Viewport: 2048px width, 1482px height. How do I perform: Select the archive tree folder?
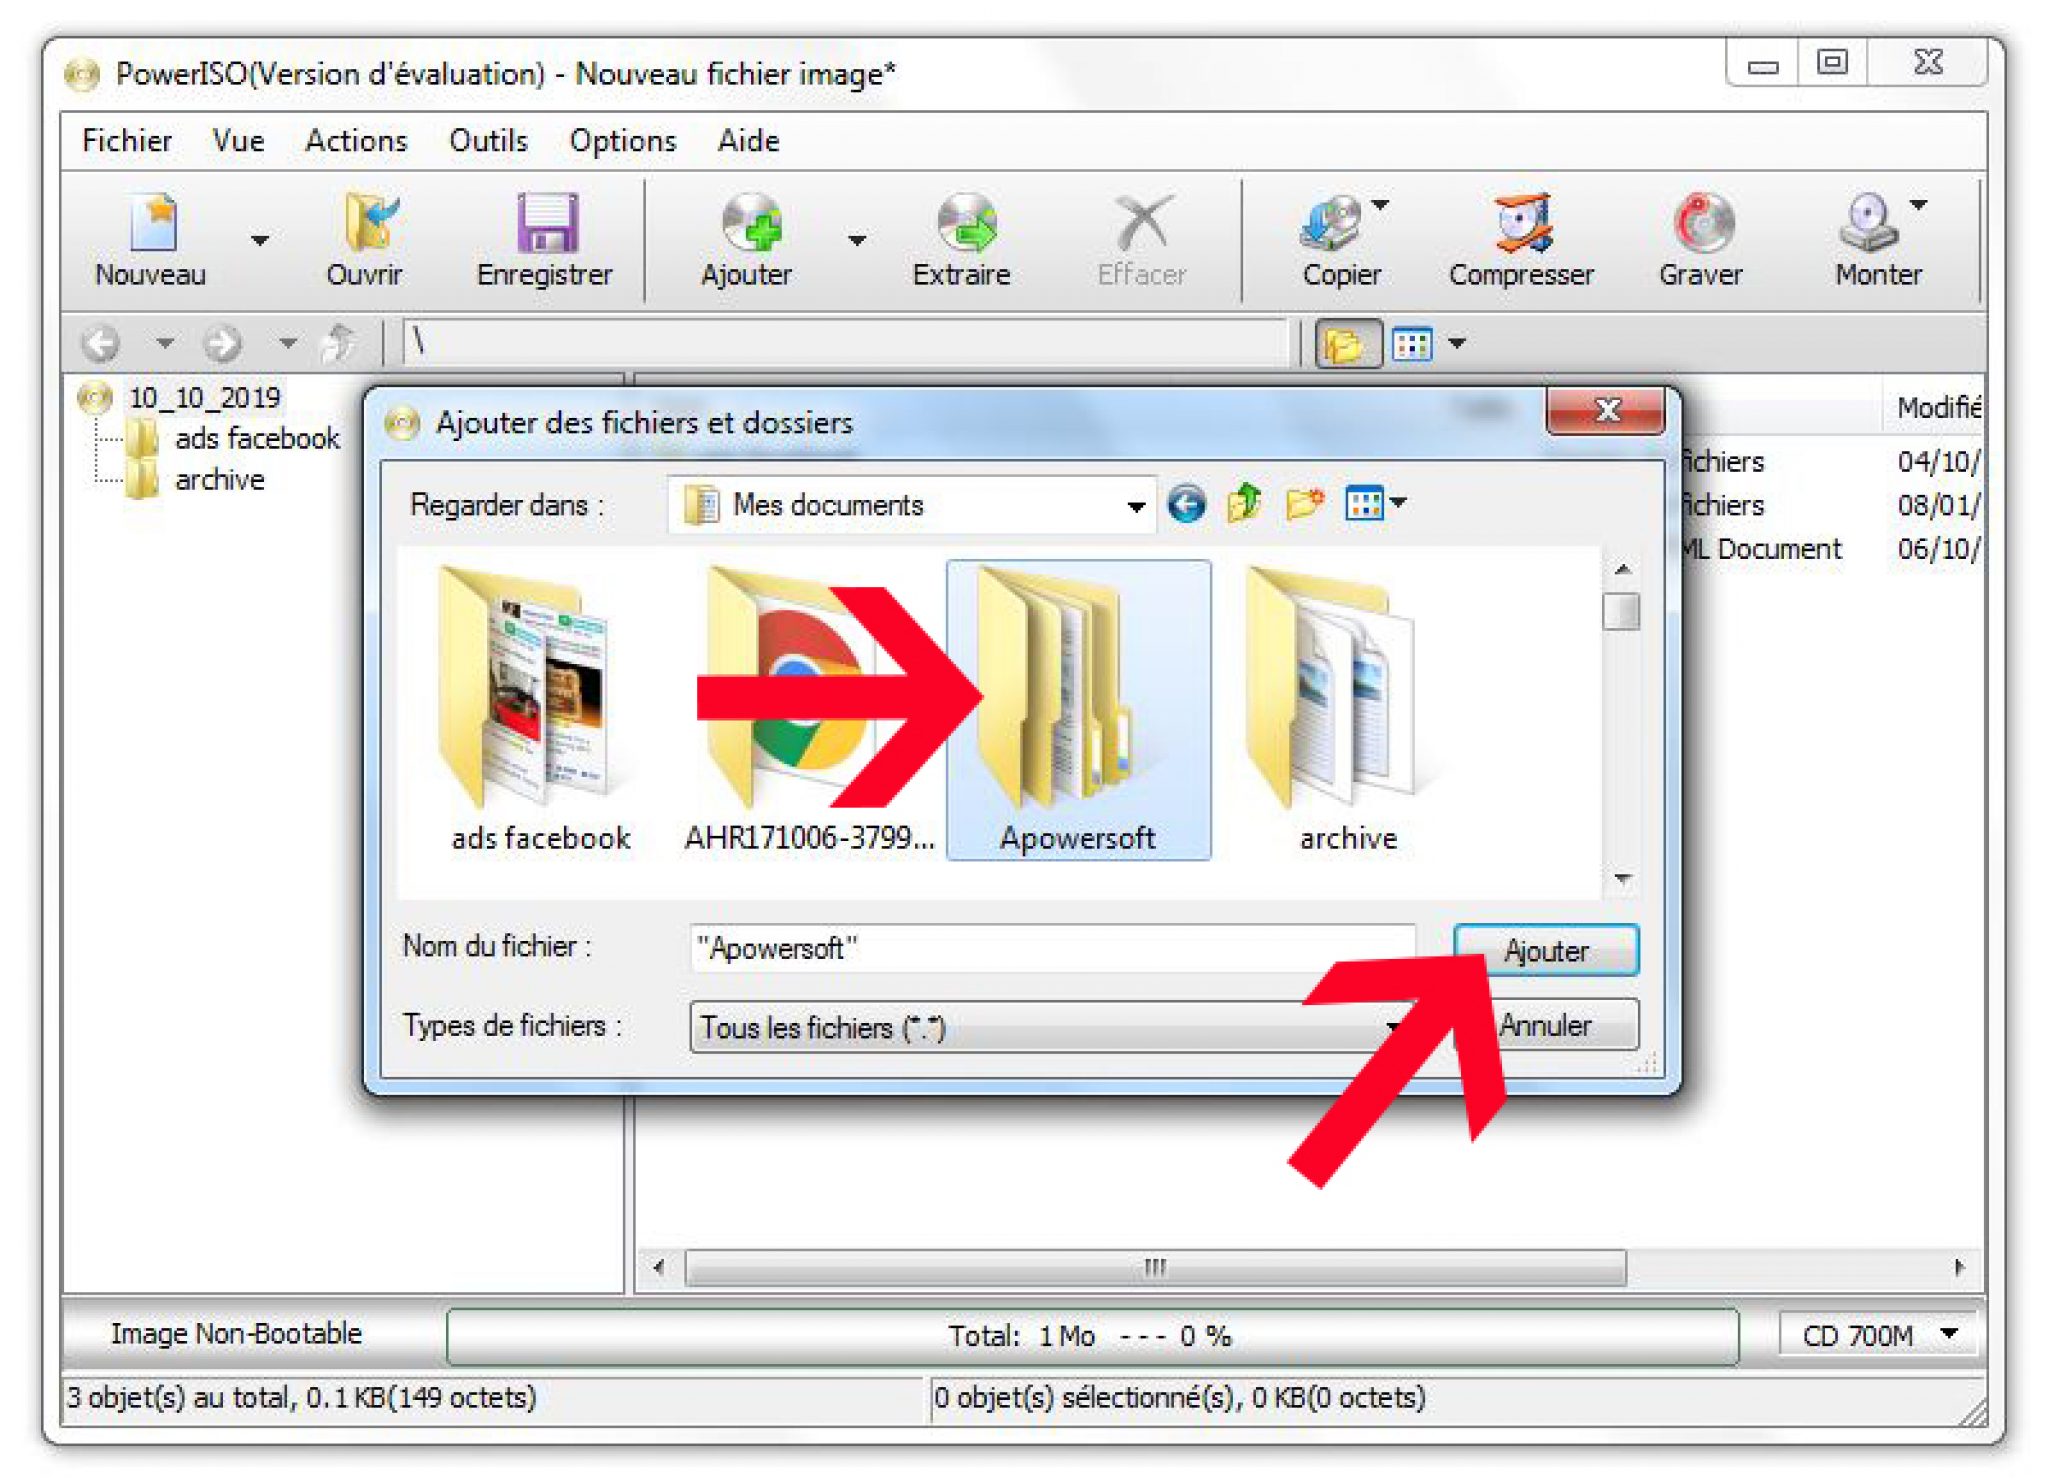coord(220,480)
